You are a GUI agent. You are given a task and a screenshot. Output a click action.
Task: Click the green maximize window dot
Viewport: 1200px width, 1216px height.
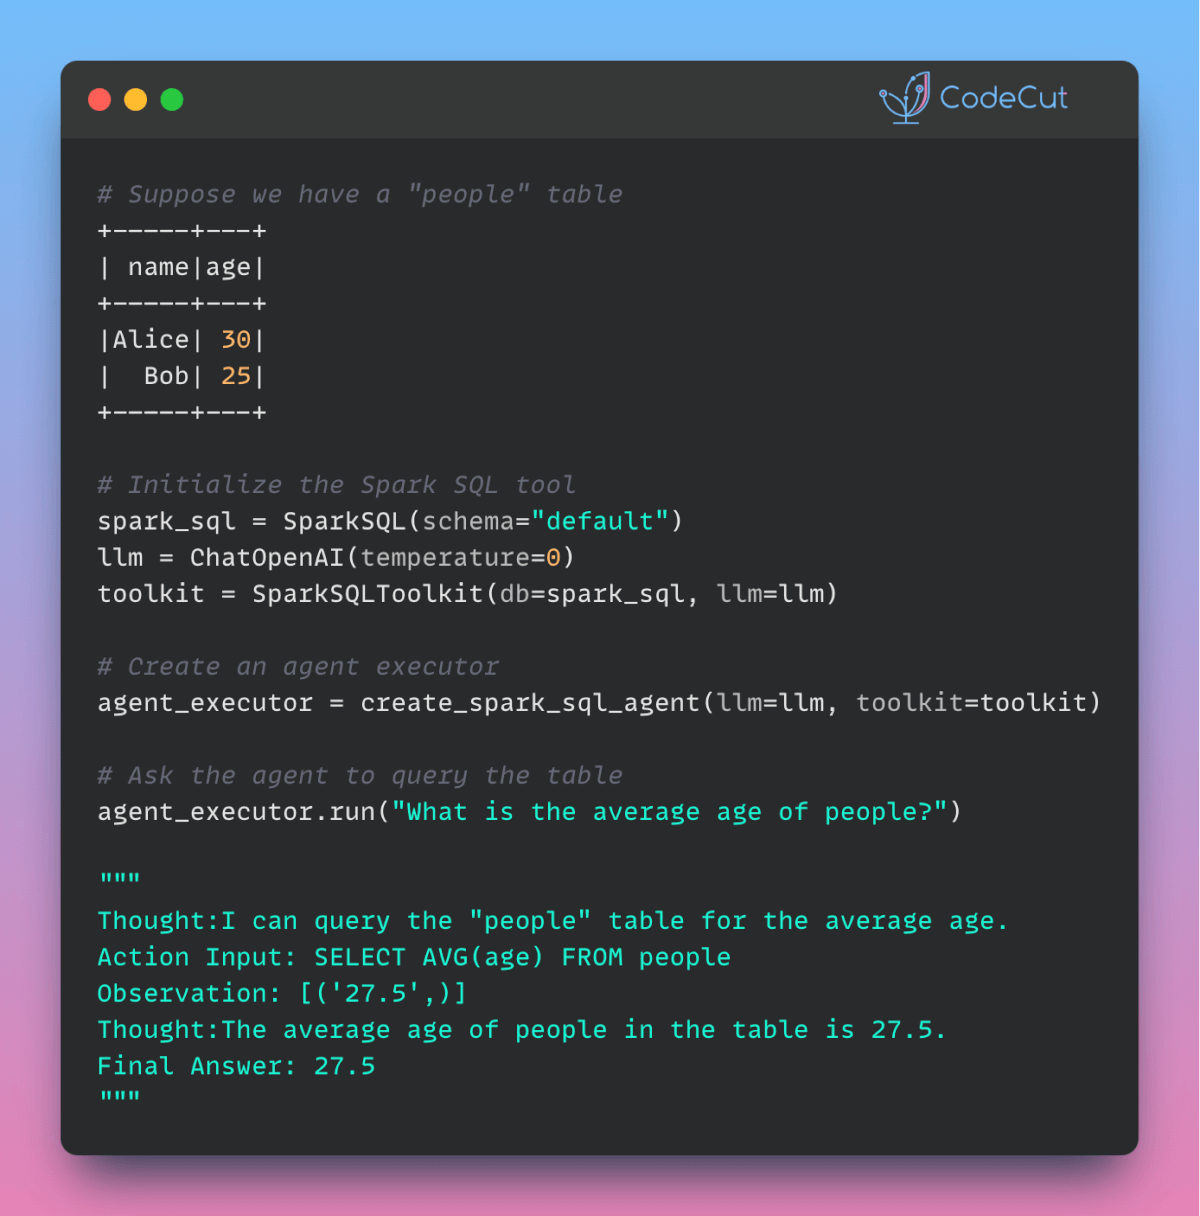(x=172, y=100)
